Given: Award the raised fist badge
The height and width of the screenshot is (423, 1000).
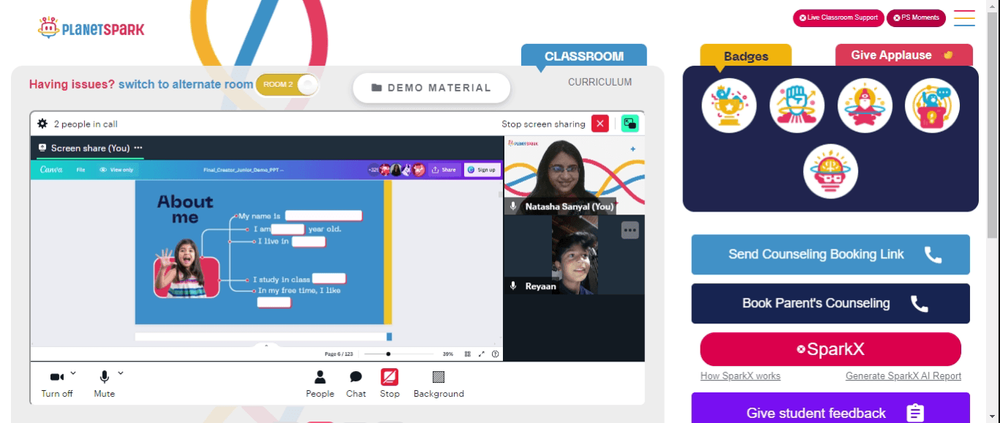Looking at the screenshot, I should [x=797, y=105].
